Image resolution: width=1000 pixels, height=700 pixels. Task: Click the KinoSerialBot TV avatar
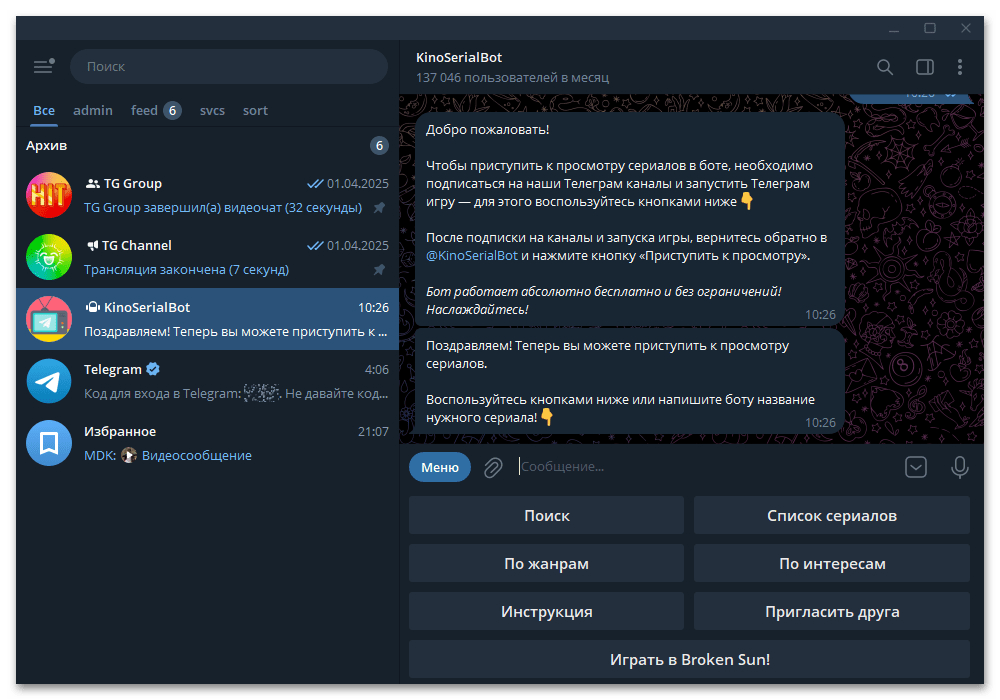click(x=49, y=319)
